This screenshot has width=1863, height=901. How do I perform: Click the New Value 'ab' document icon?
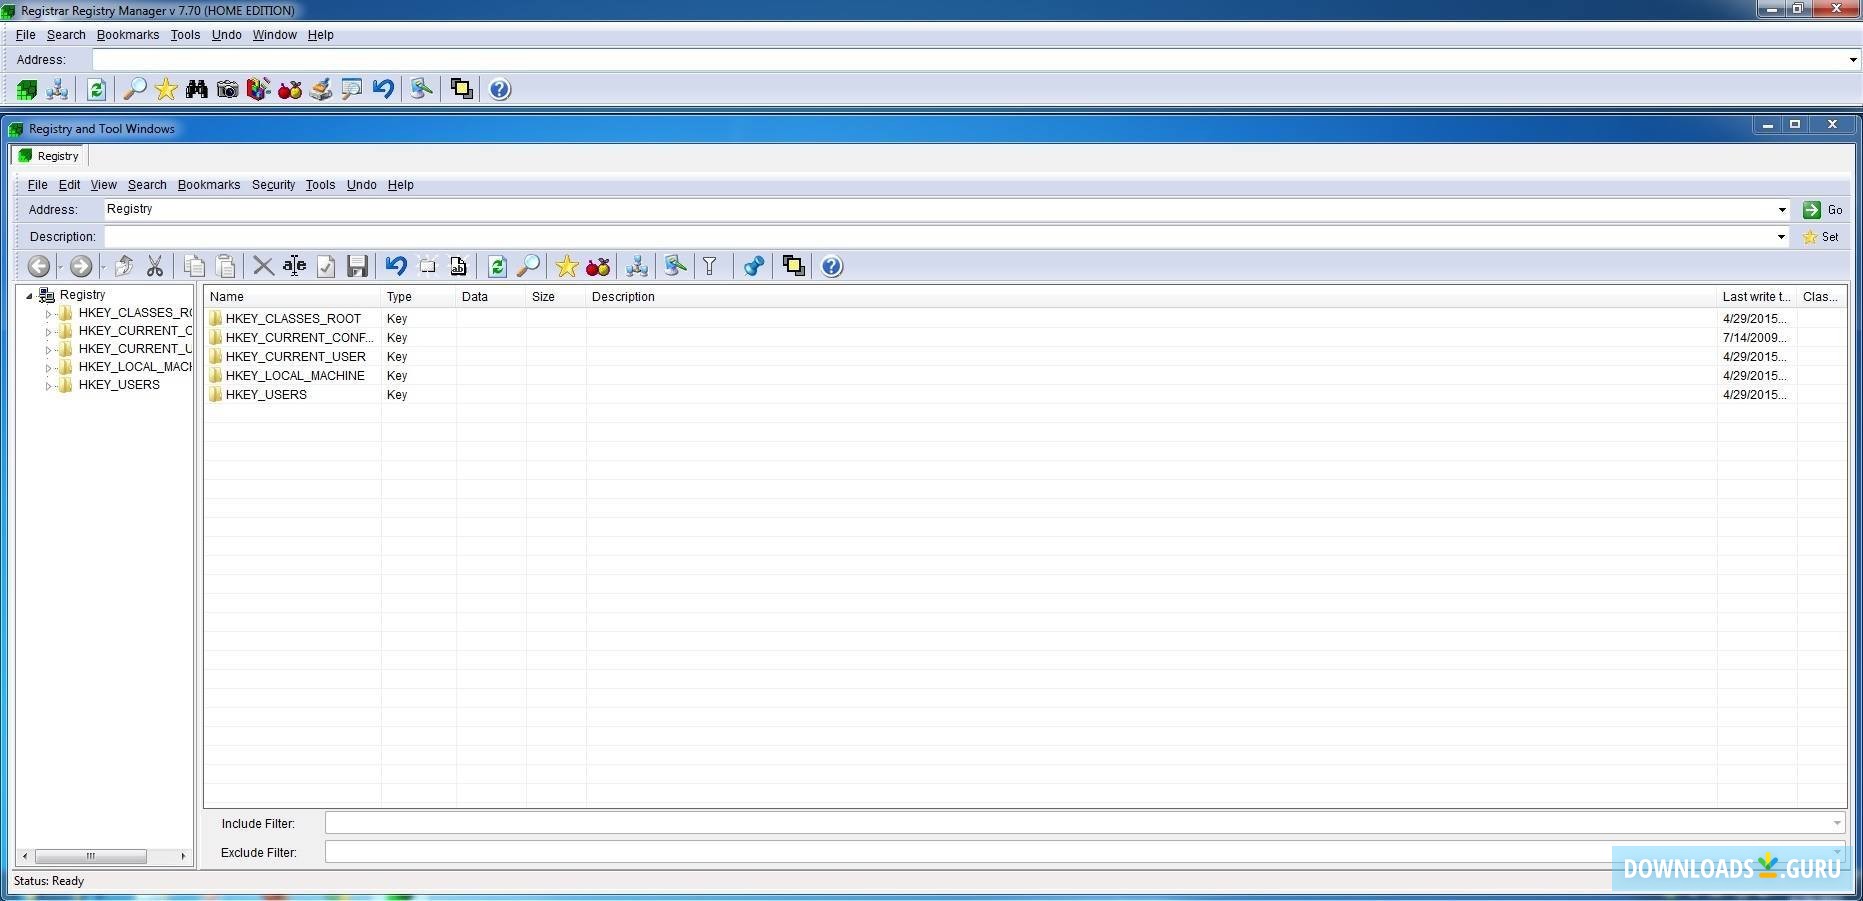(458, 266)
